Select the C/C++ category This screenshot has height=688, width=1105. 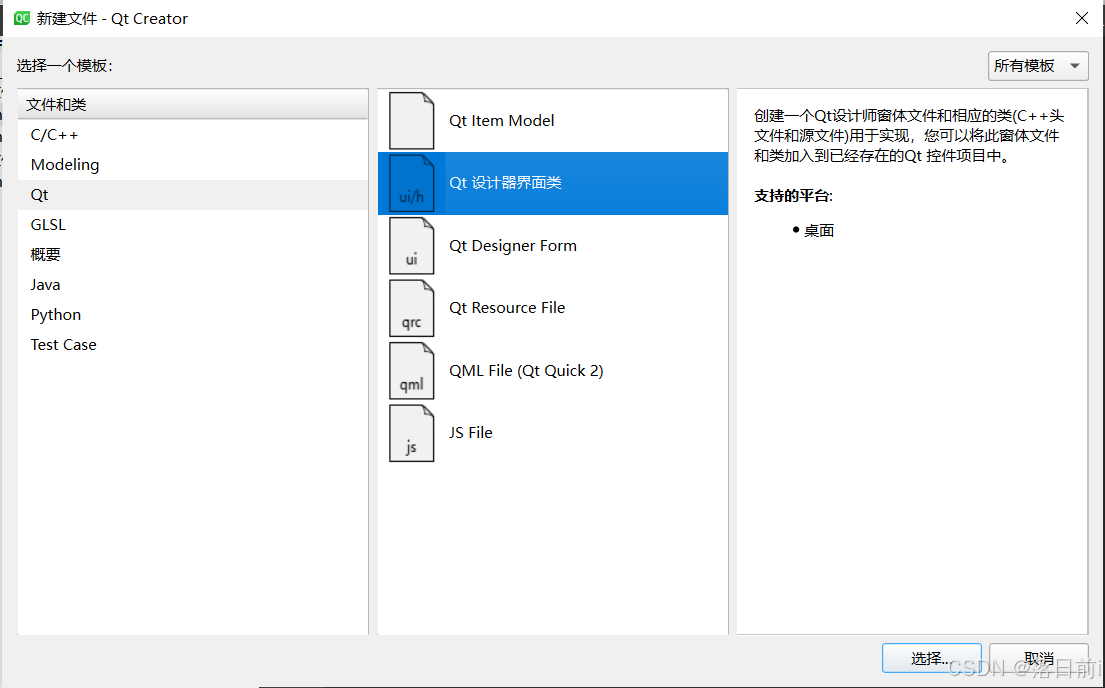[x=192, y=135]
